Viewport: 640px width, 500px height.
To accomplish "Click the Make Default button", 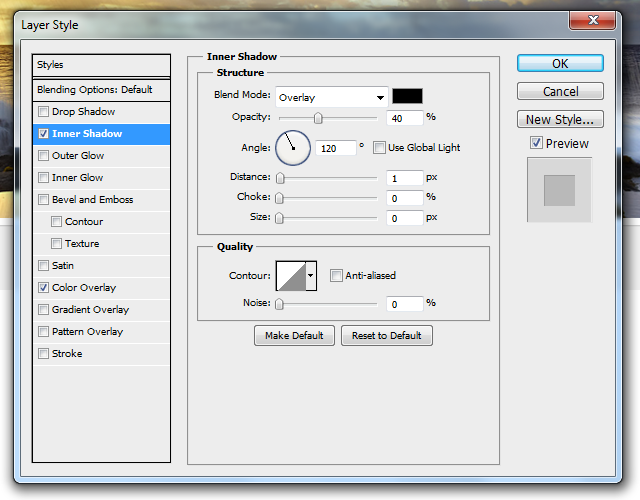I will pyautogui.click(x=294, y=336).
